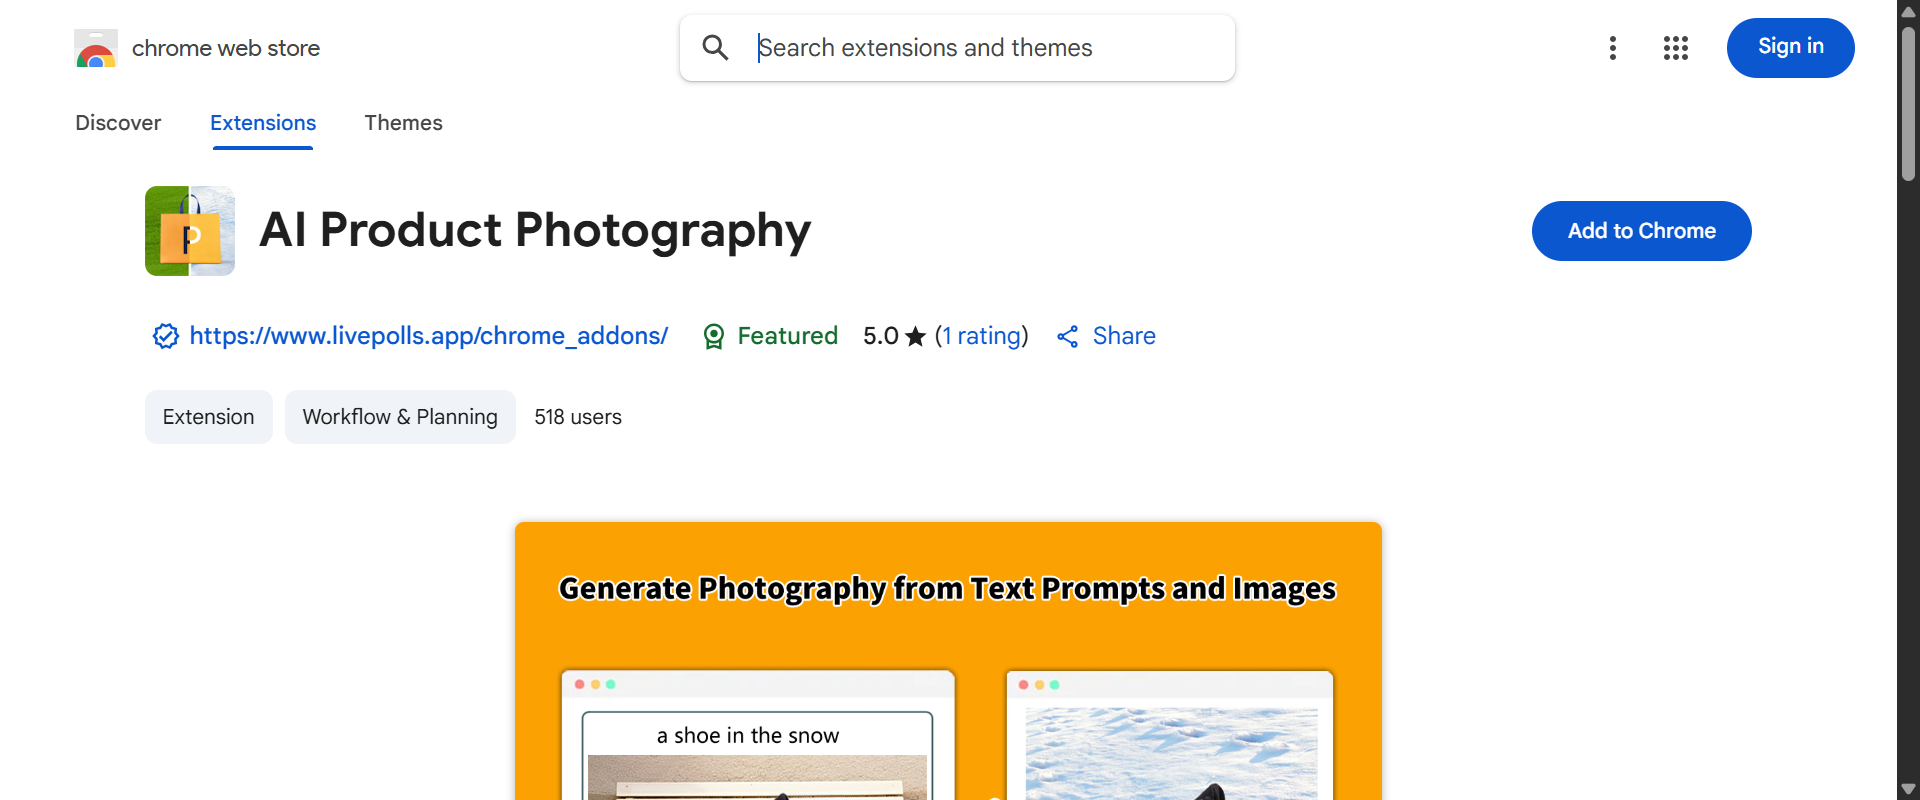This screenshot has width=1920, height=800.
Task: Click the scrollbar down arrow
Action: (1908, 788)
